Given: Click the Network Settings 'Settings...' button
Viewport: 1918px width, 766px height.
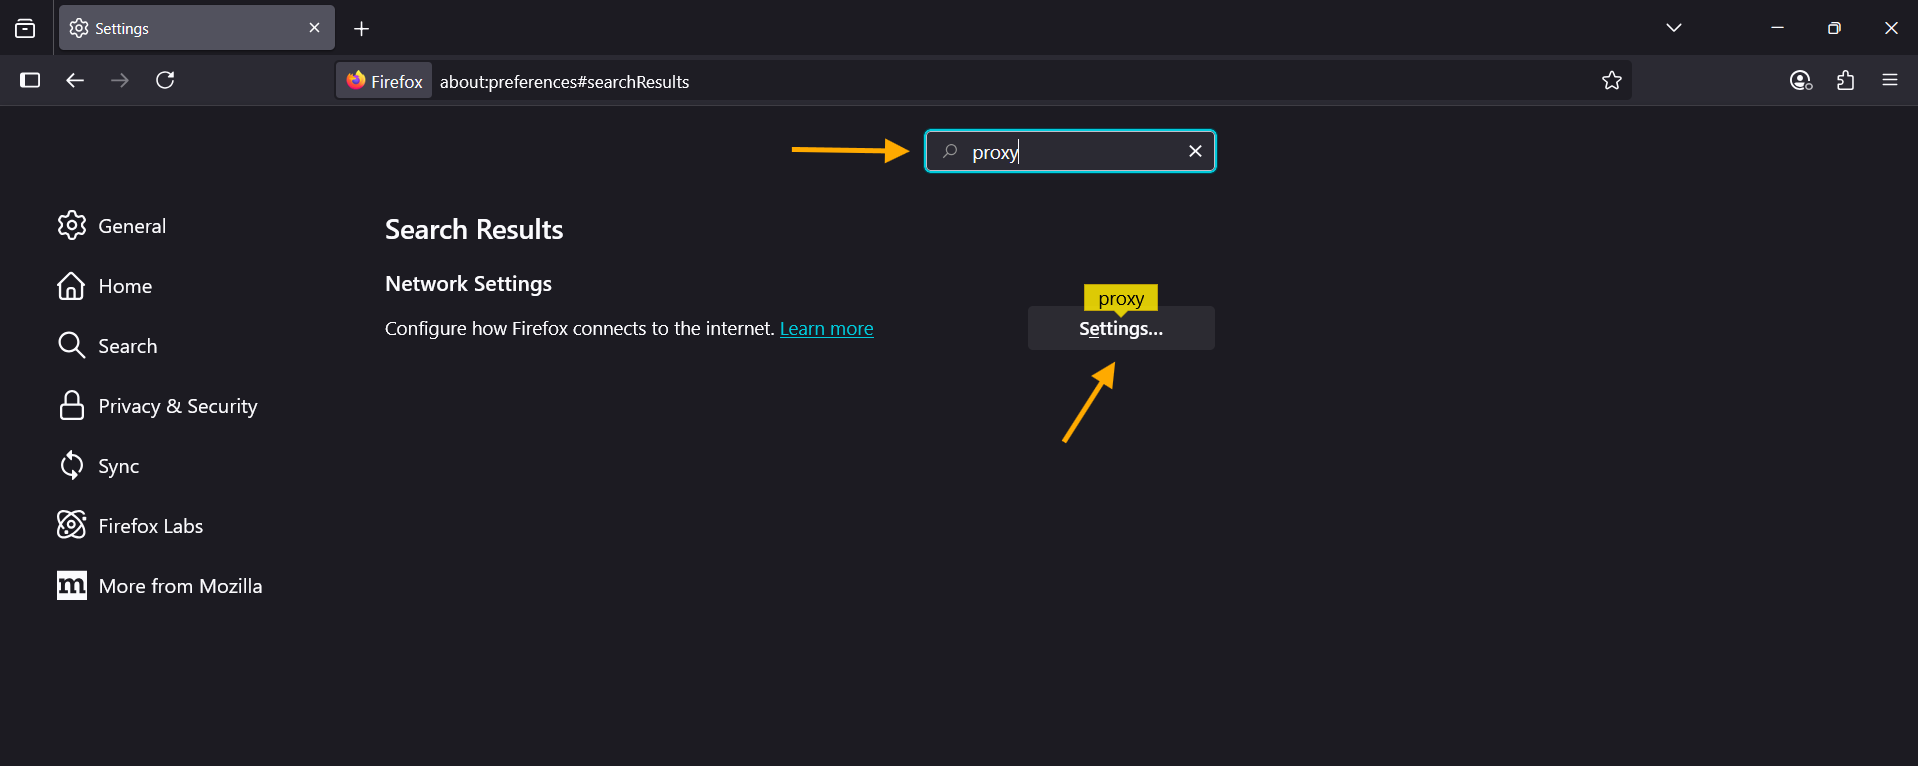Looking at the screenshot, I should point(1121,328).
